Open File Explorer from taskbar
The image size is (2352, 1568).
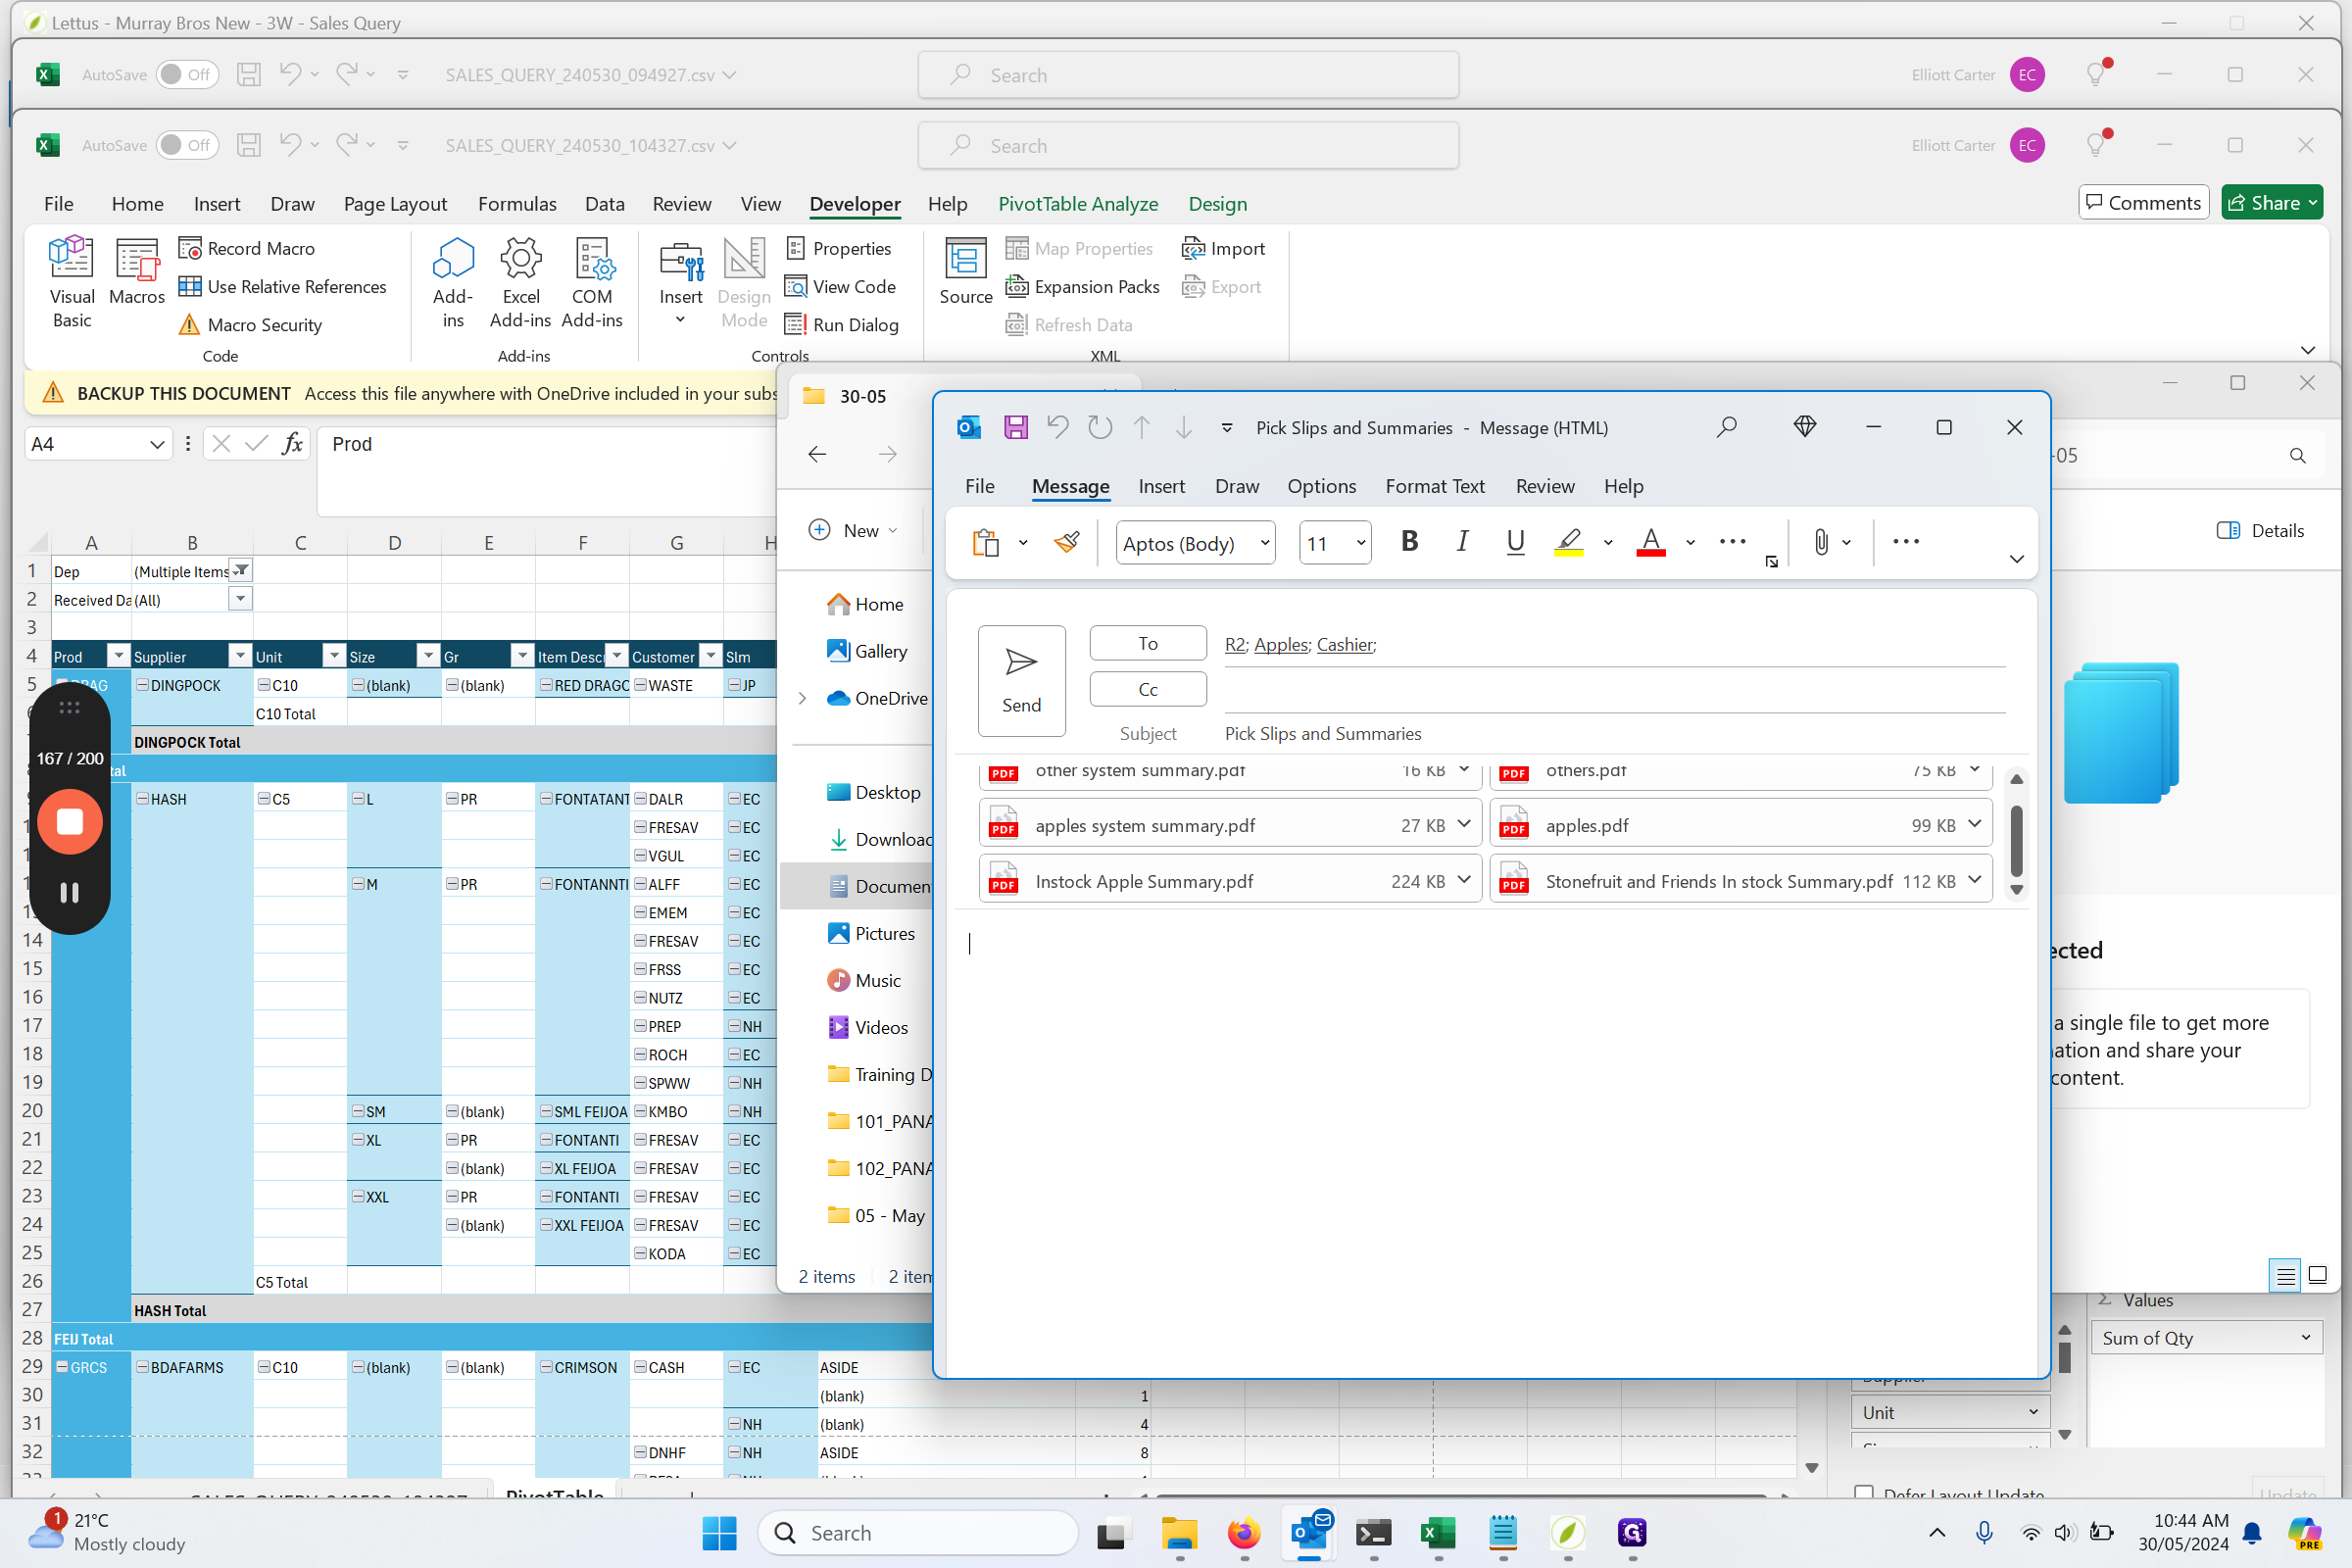[1180, 1532]
